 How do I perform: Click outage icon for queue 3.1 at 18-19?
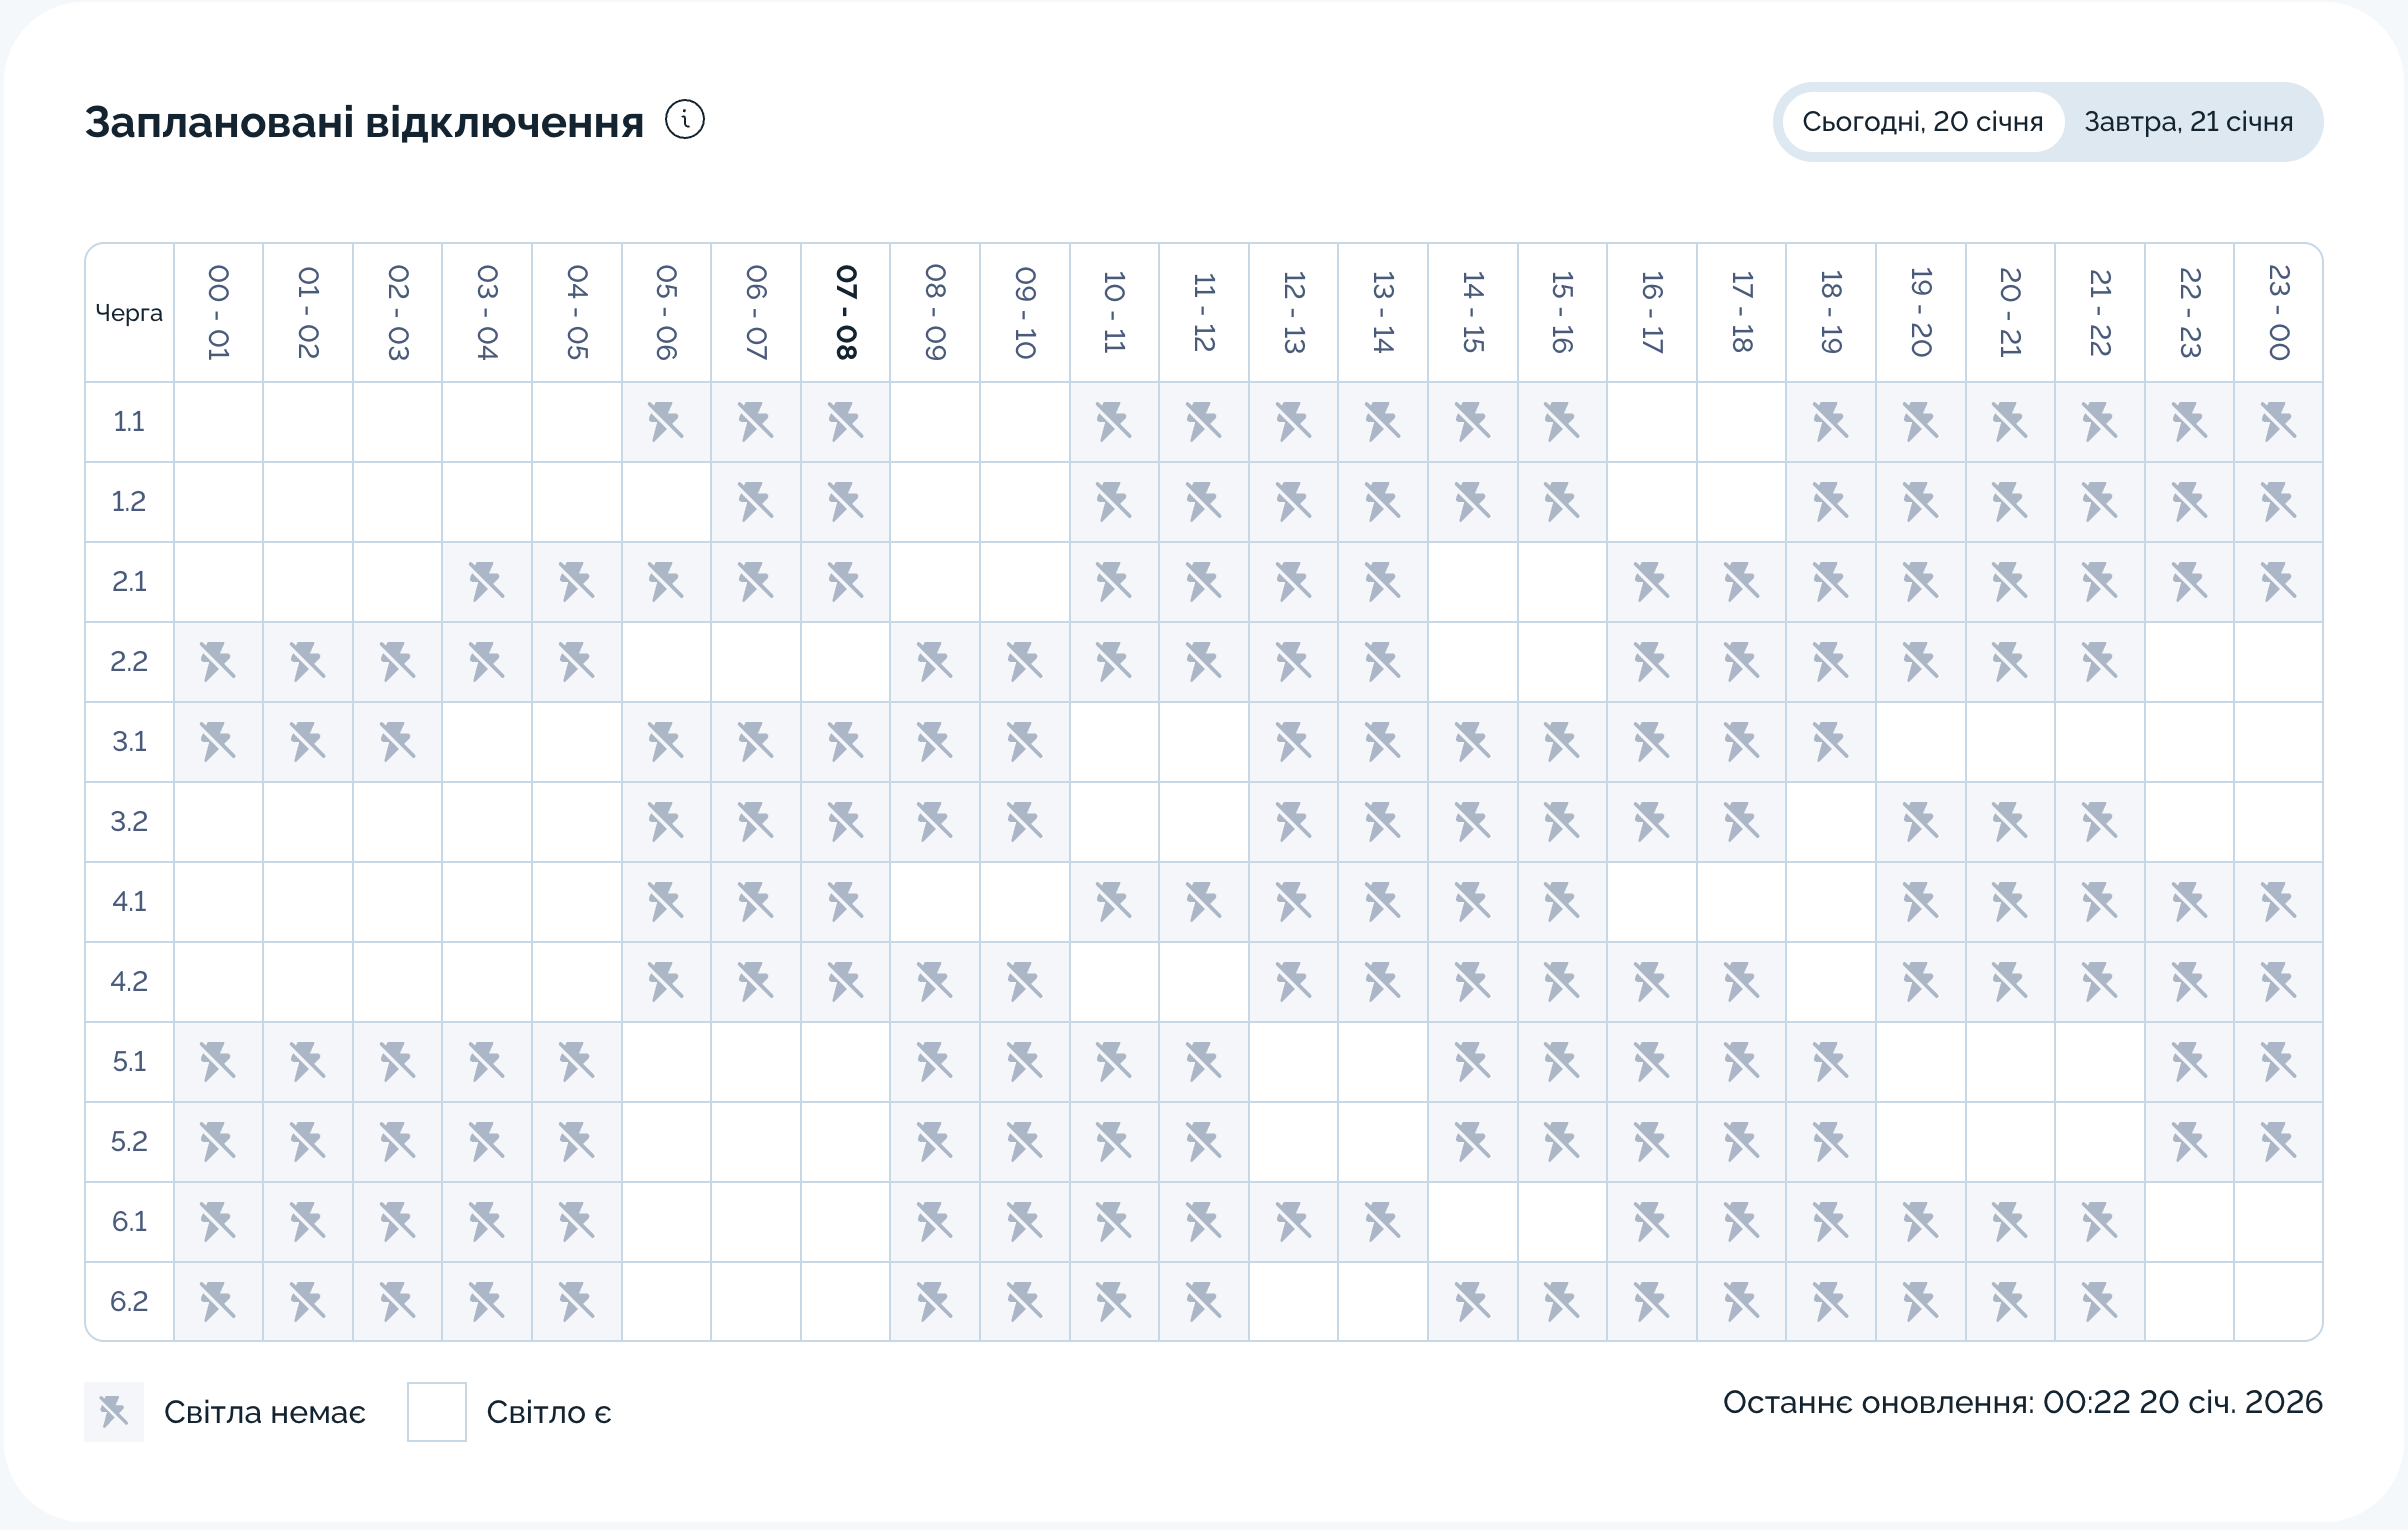point(1830,741)
